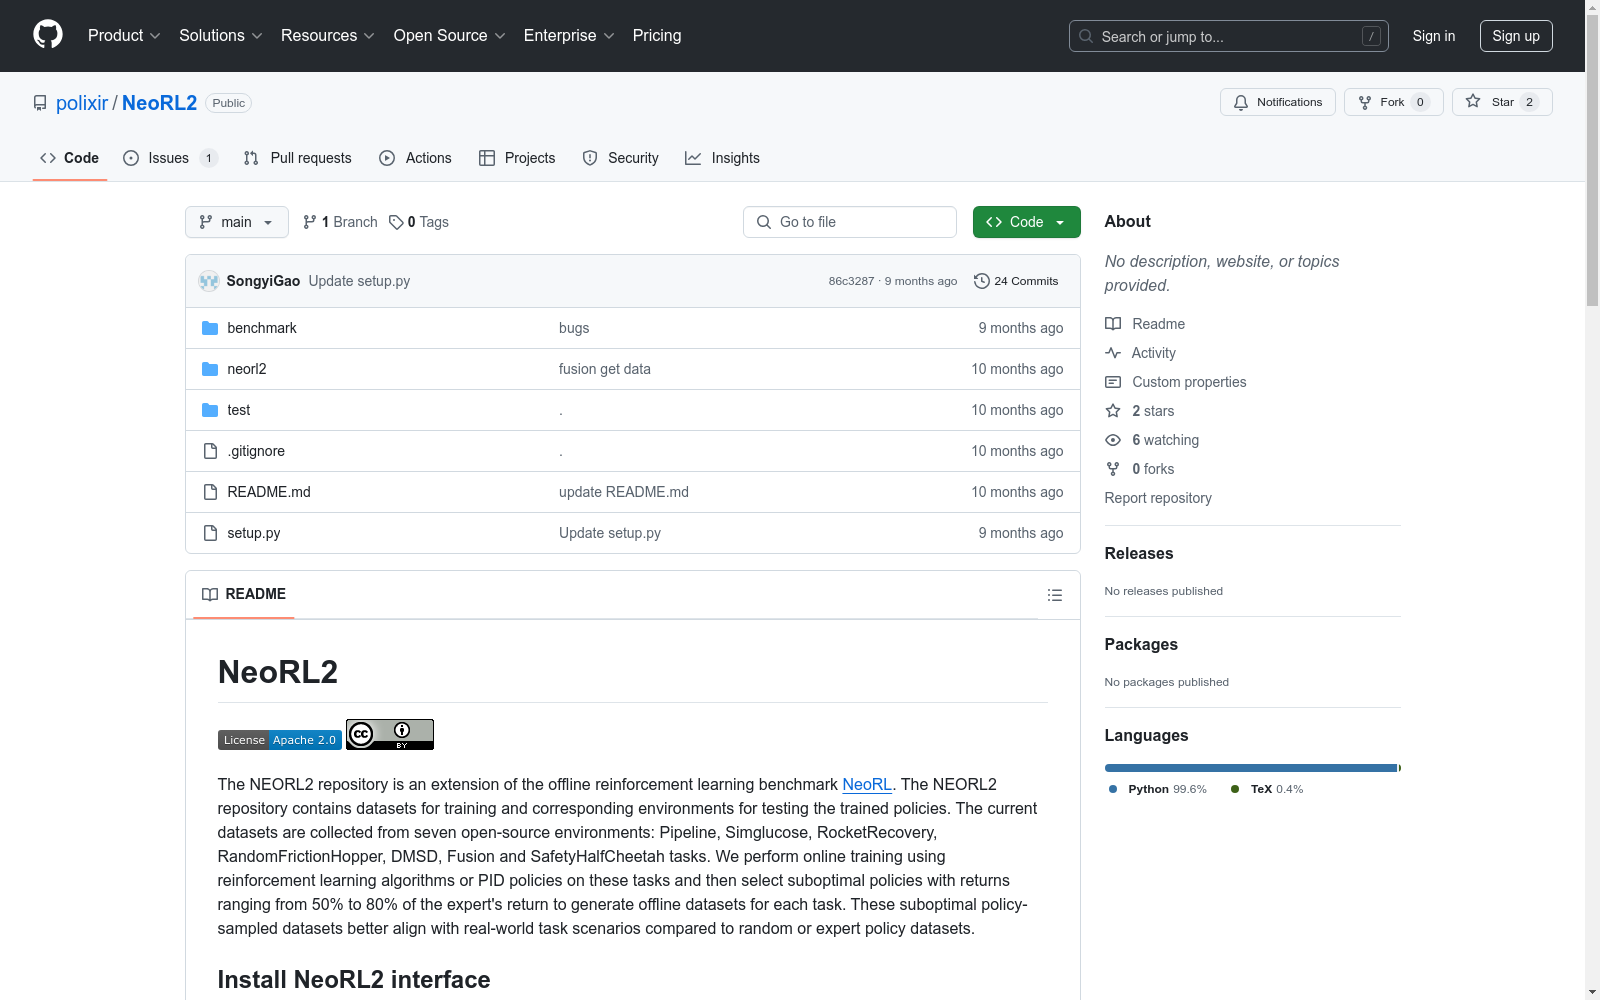Open the polixir owner profile link

[82, 103]
